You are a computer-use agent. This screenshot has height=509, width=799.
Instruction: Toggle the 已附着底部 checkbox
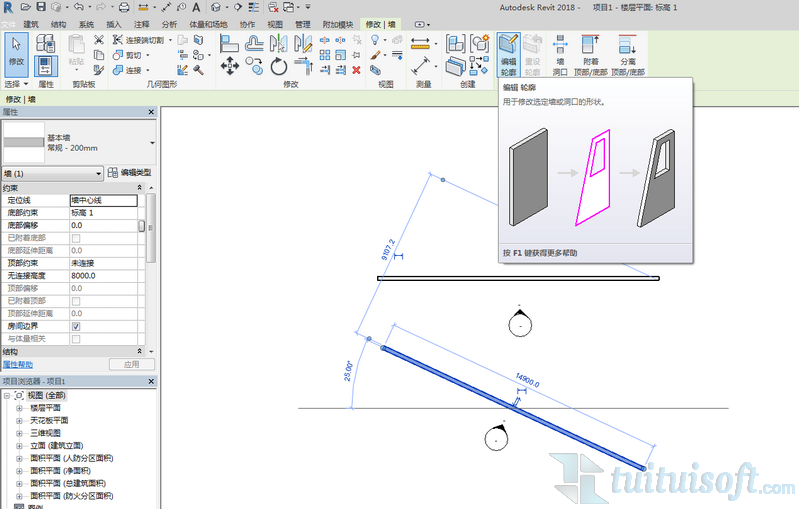(76, 238)
